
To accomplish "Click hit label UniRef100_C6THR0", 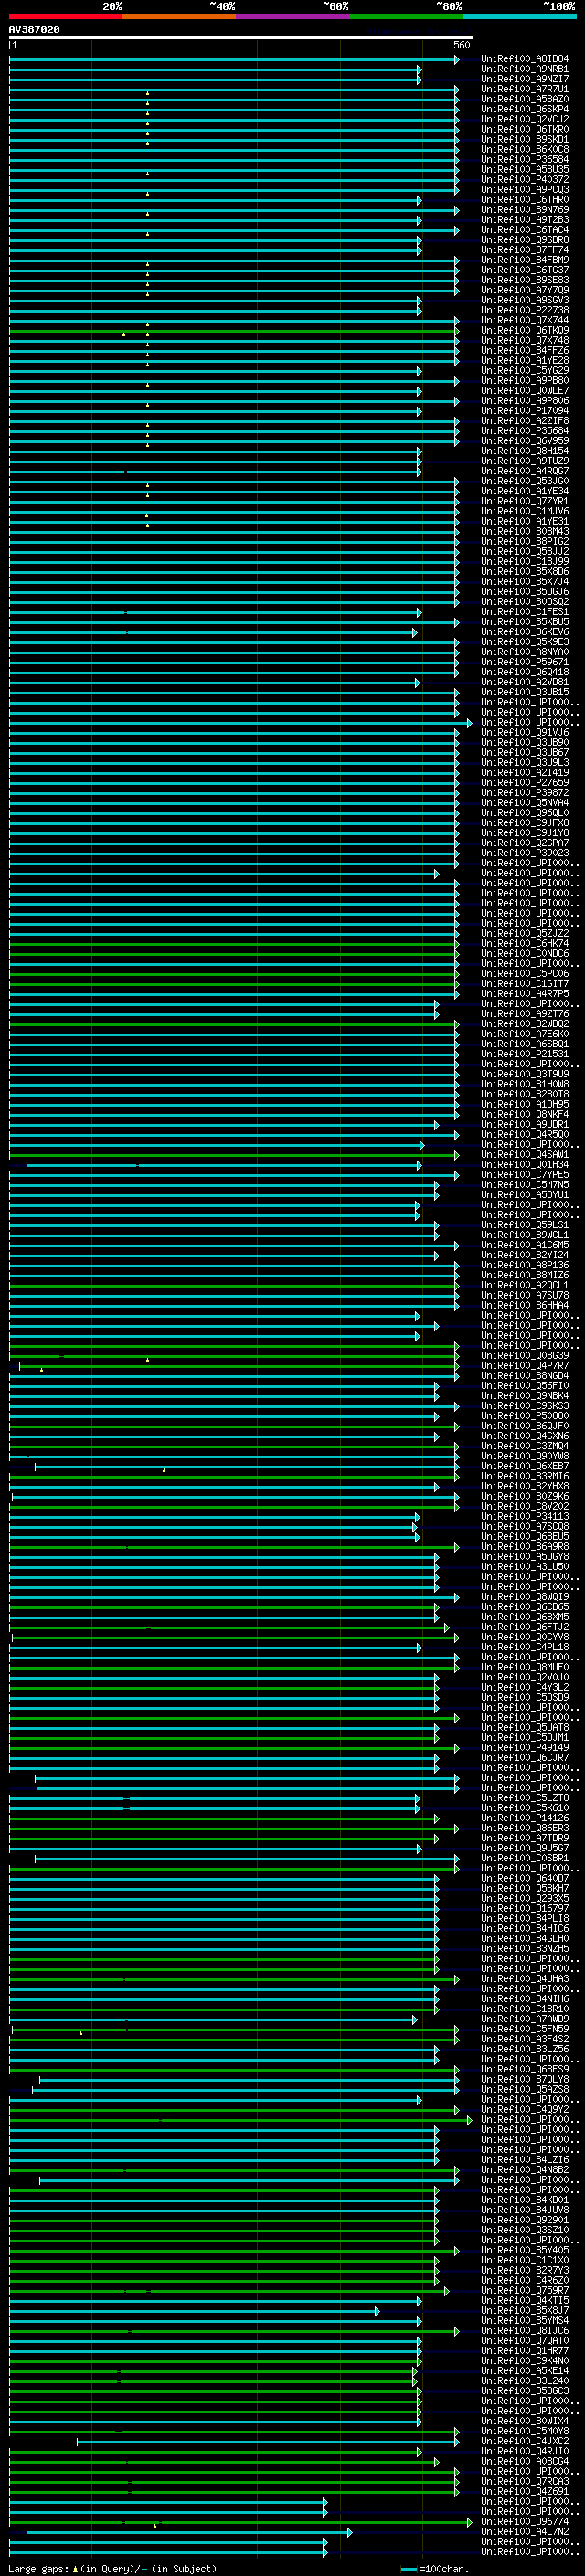I will [x=525, y=200].
